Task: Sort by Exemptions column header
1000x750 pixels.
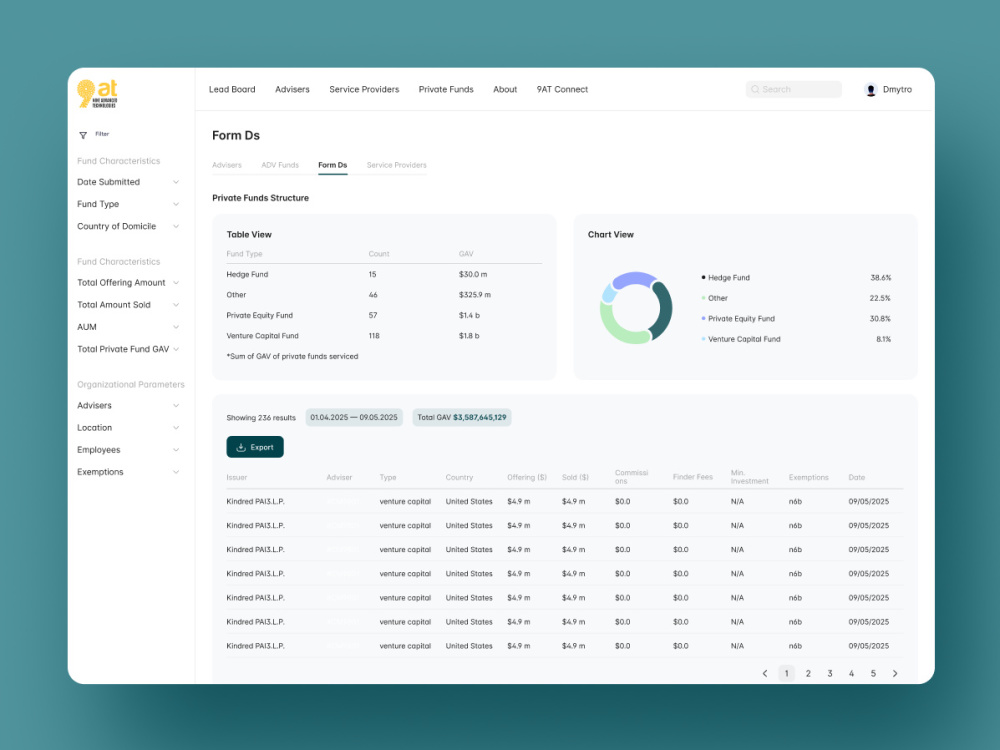Action: pos(809,477)
